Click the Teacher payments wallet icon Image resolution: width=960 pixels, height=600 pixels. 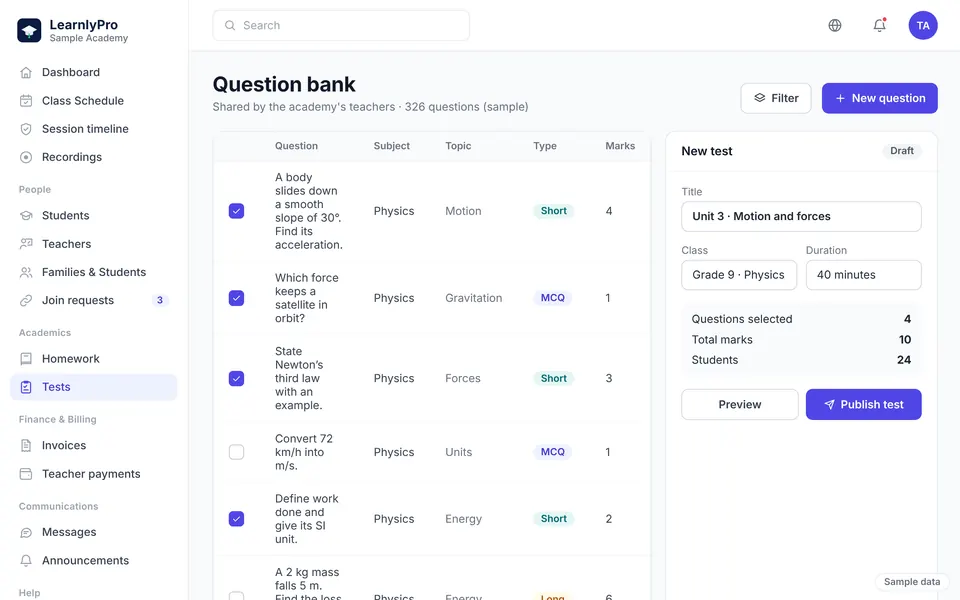(x=26, y=474)
